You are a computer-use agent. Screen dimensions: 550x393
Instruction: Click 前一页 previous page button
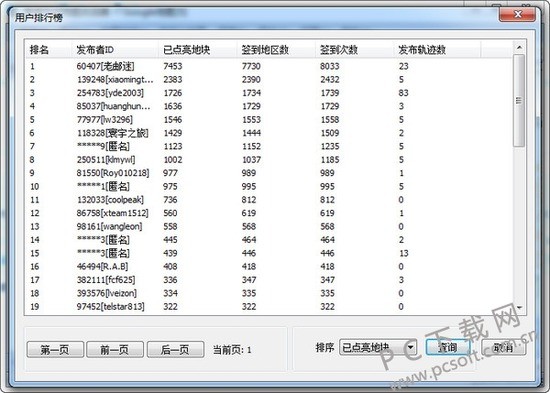(x=115, y=349)
